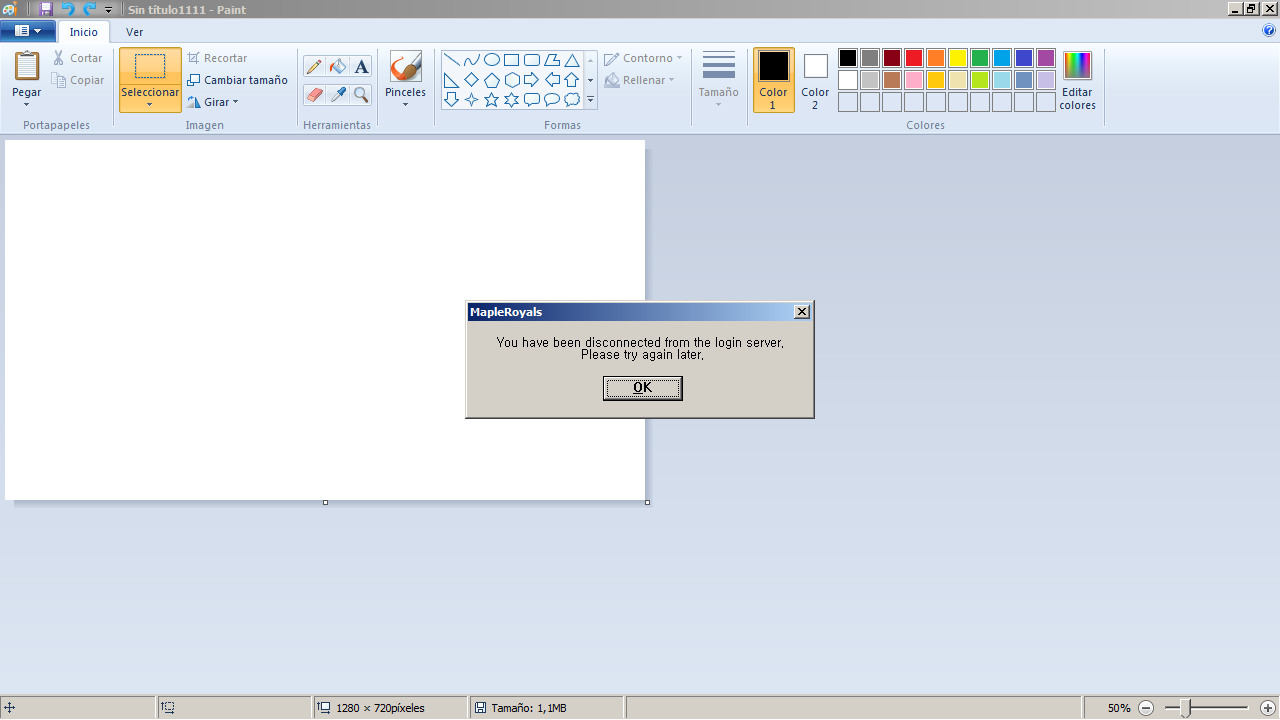Choose the Six-point star shape
The height and width of the screenshot is (720, 1280).
pos(511,100)
